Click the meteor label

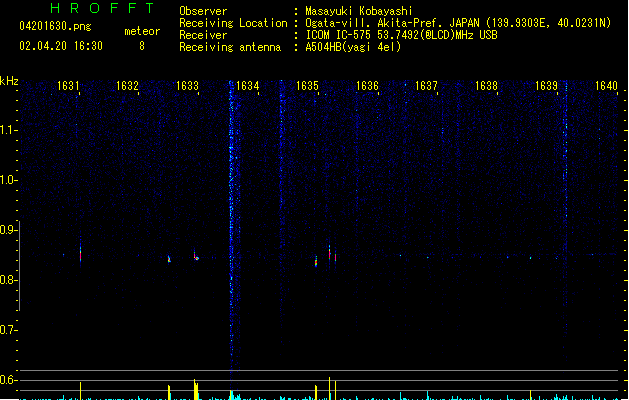coord(142,31)
